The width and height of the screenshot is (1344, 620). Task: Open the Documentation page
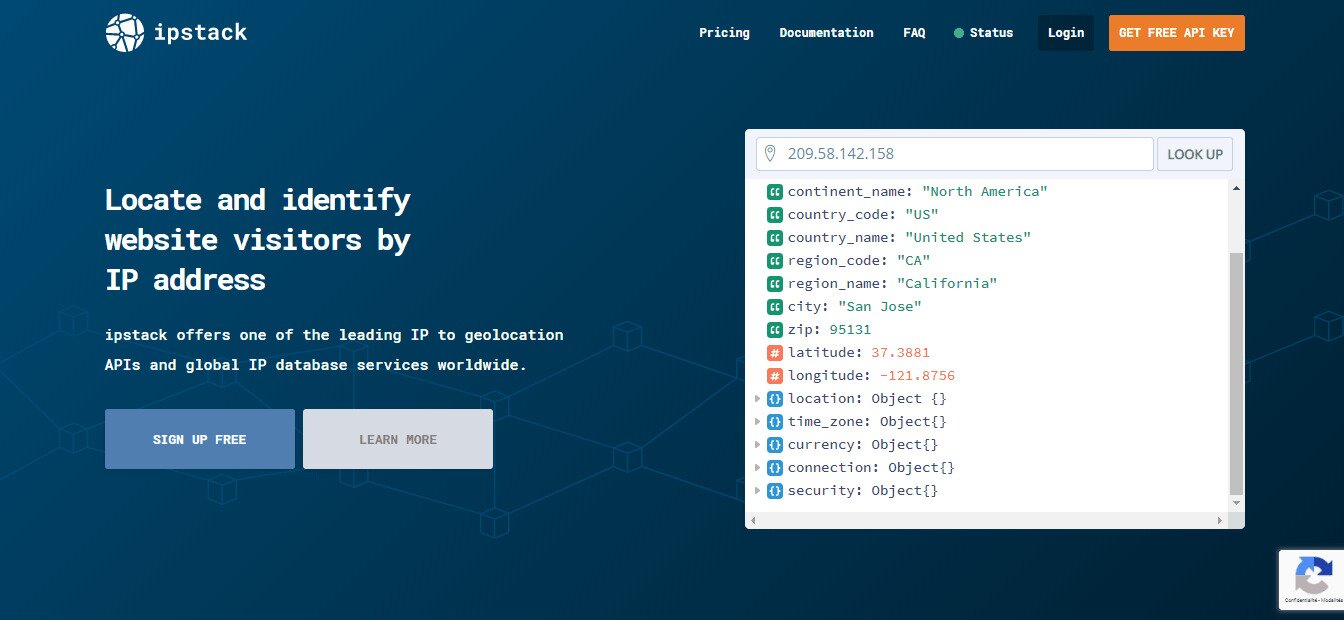(x=826, y=33)
